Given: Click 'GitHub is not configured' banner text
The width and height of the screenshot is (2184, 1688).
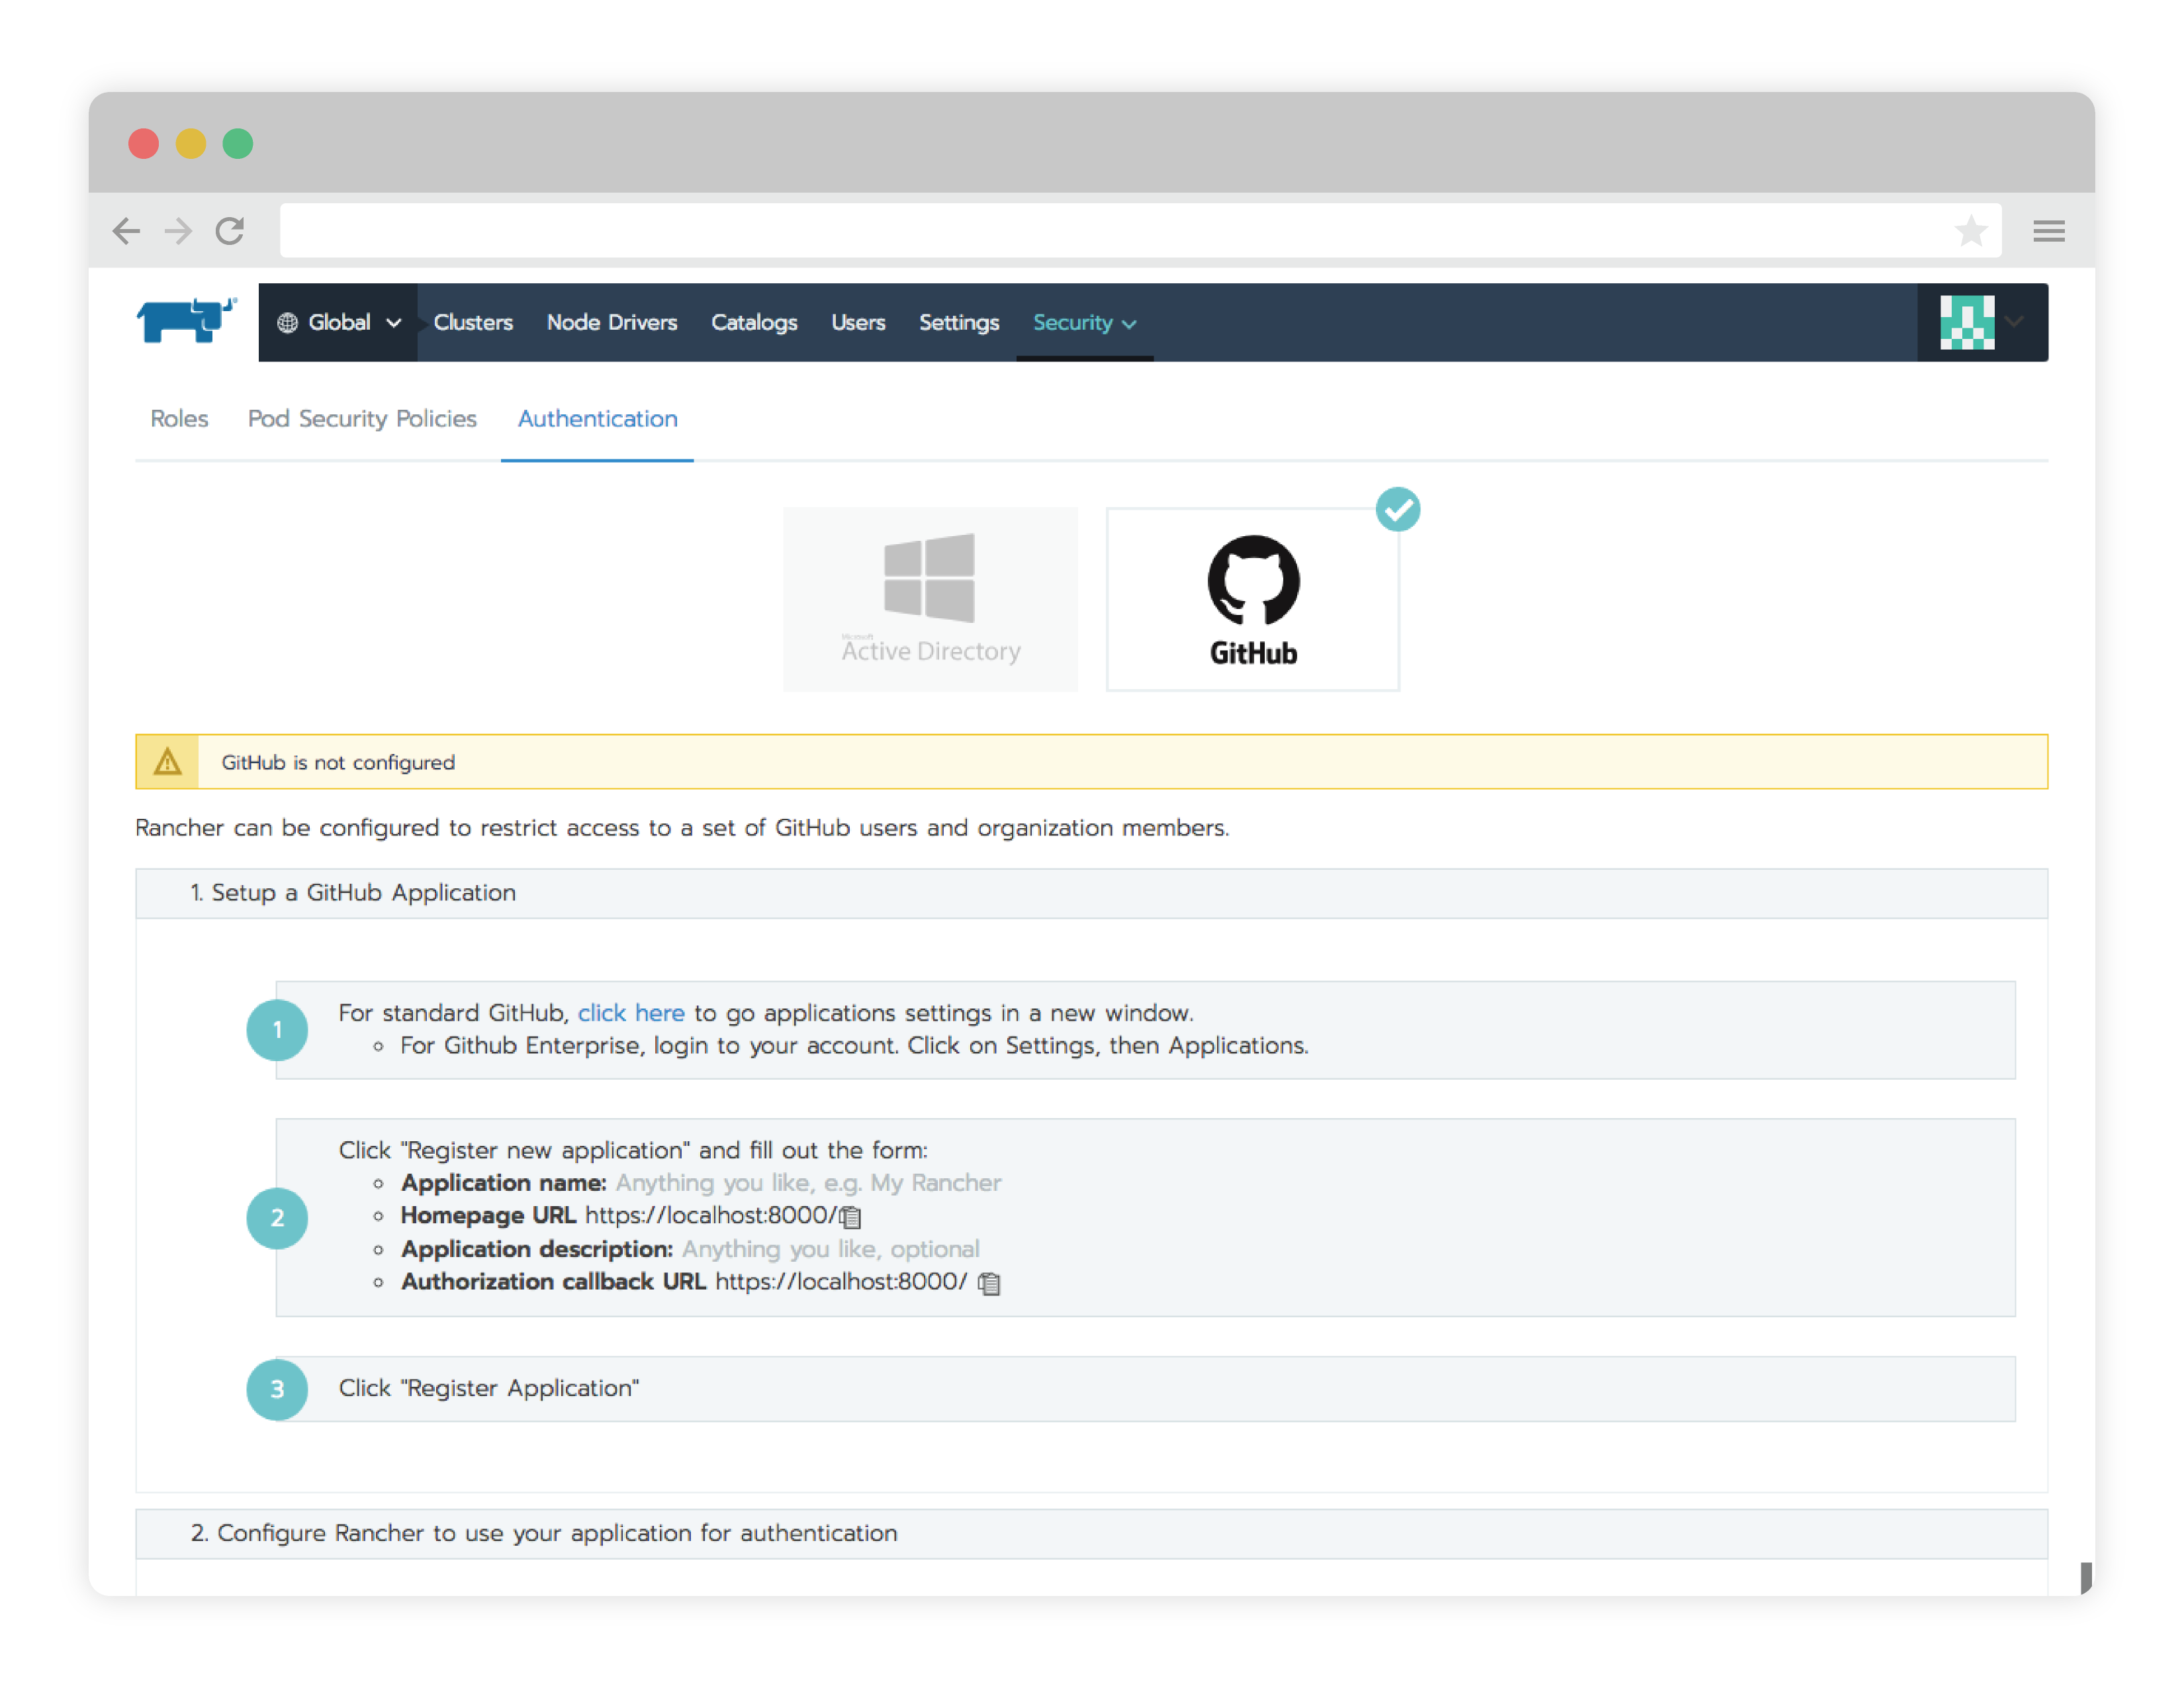Looking at the screenshot, I should (338, 762).
